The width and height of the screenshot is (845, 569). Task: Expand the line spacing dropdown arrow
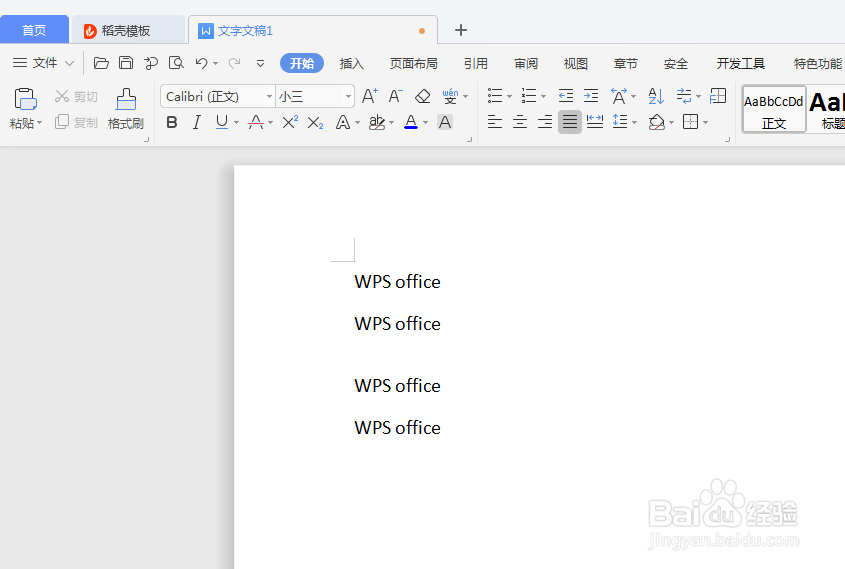(x=634, y=123)
